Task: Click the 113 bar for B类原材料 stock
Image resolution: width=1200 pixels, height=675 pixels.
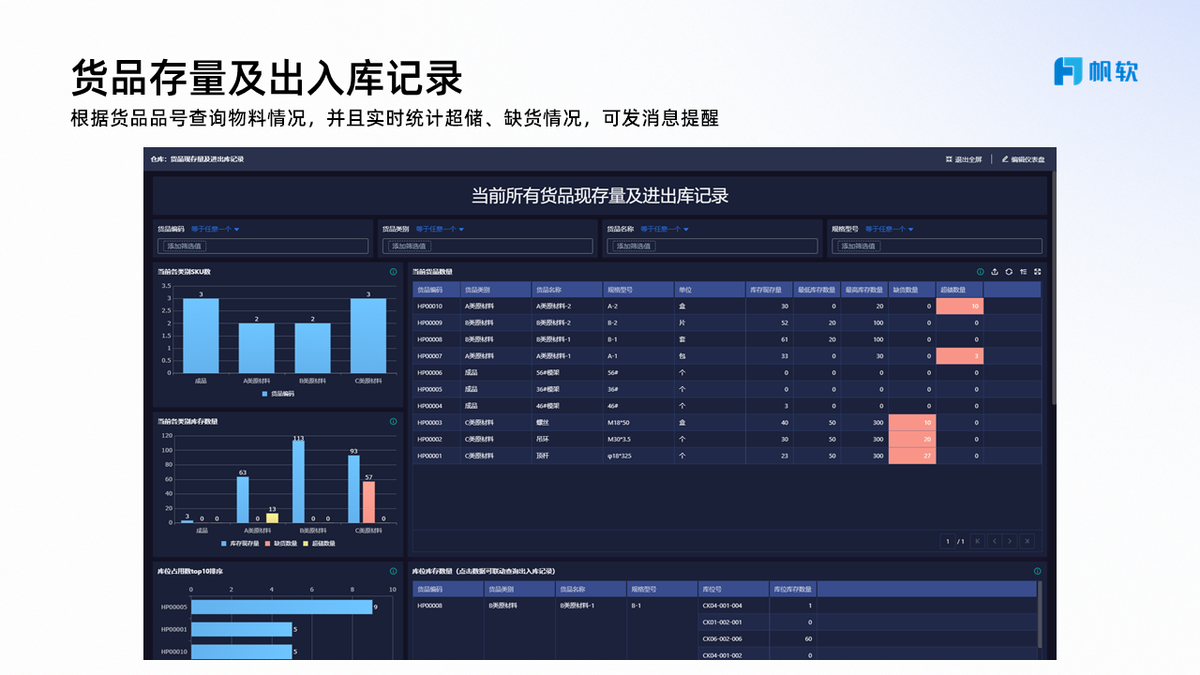Action: pyautogui.click(x=298, y=482)
